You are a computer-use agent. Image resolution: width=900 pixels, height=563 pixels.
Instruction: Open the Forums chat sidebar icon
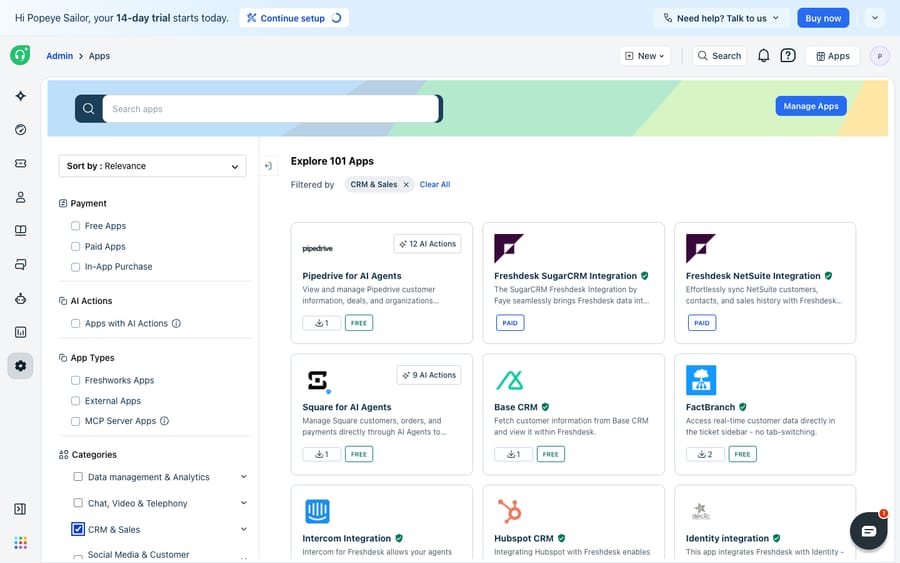click(x=21, y=265)
